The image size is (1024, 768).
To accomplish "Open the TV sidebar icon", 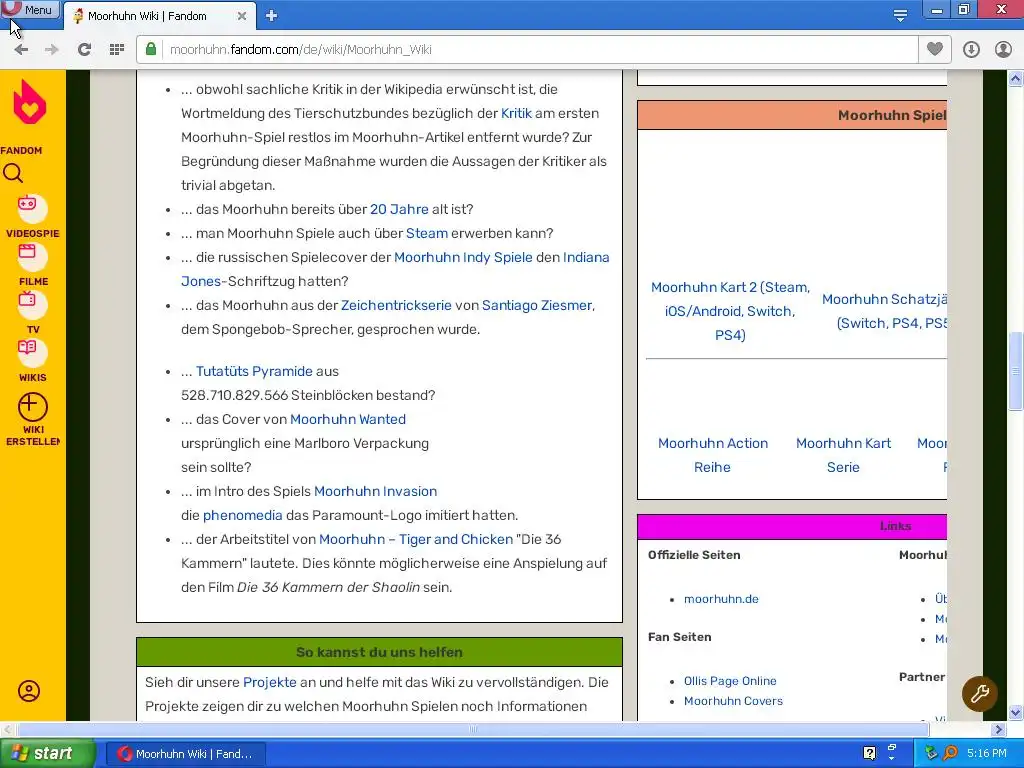I will [x=32, y=305].
